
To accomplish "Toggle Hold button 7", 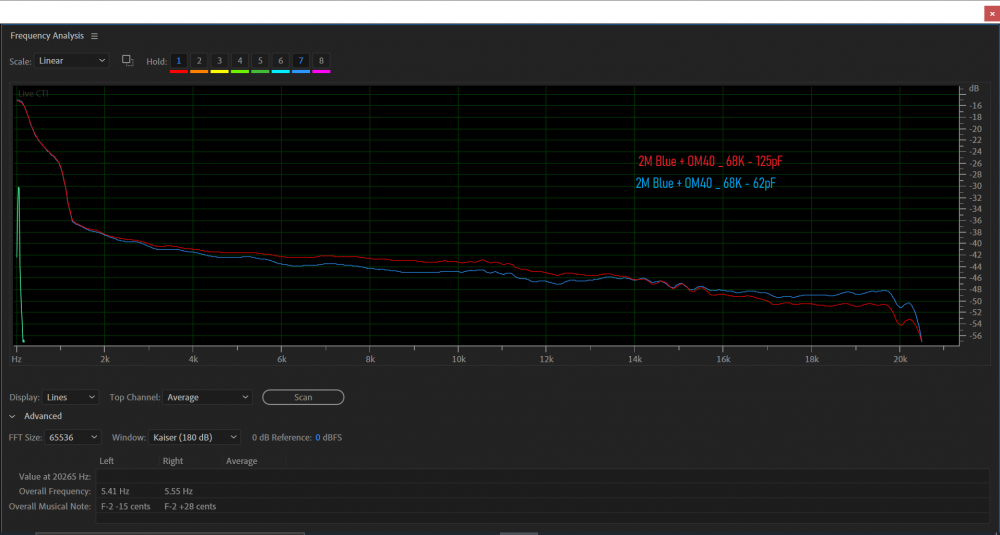I will click(301, 61).
